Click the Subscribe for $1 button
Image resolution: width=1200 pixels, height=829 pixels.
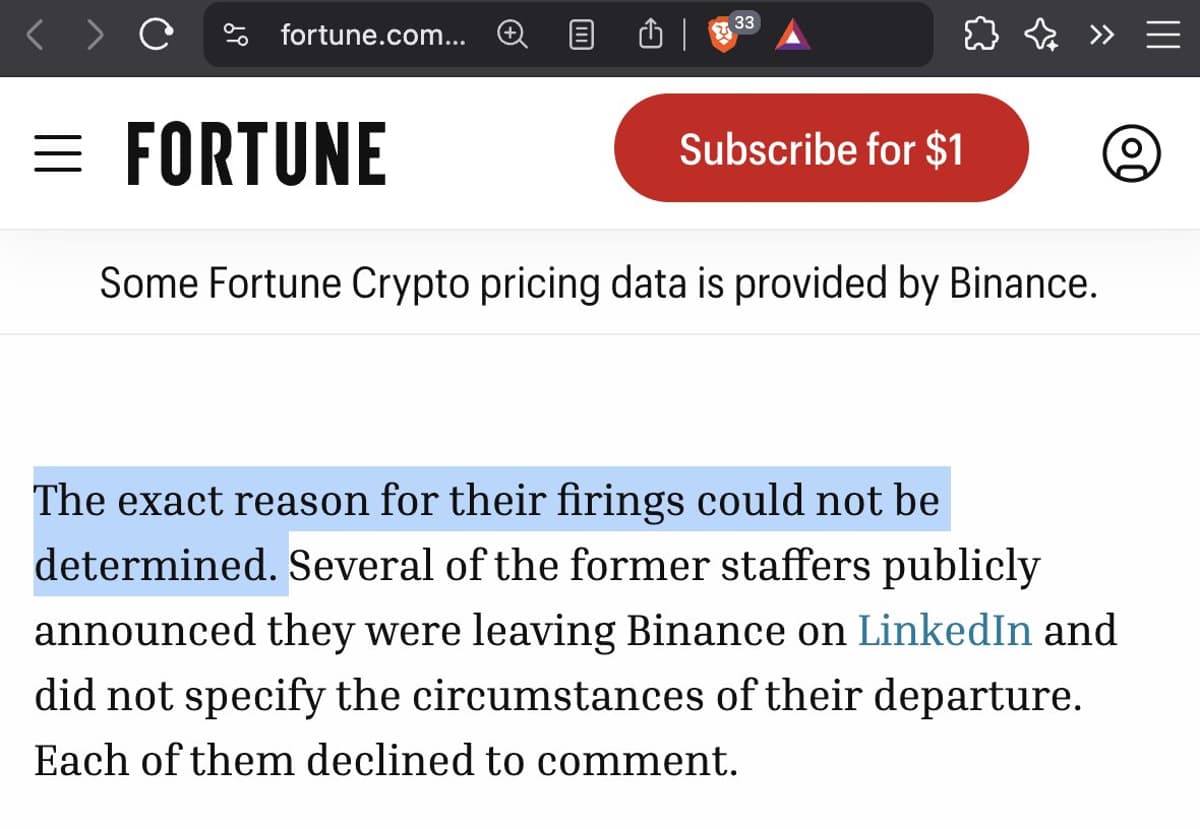[821, 148]
